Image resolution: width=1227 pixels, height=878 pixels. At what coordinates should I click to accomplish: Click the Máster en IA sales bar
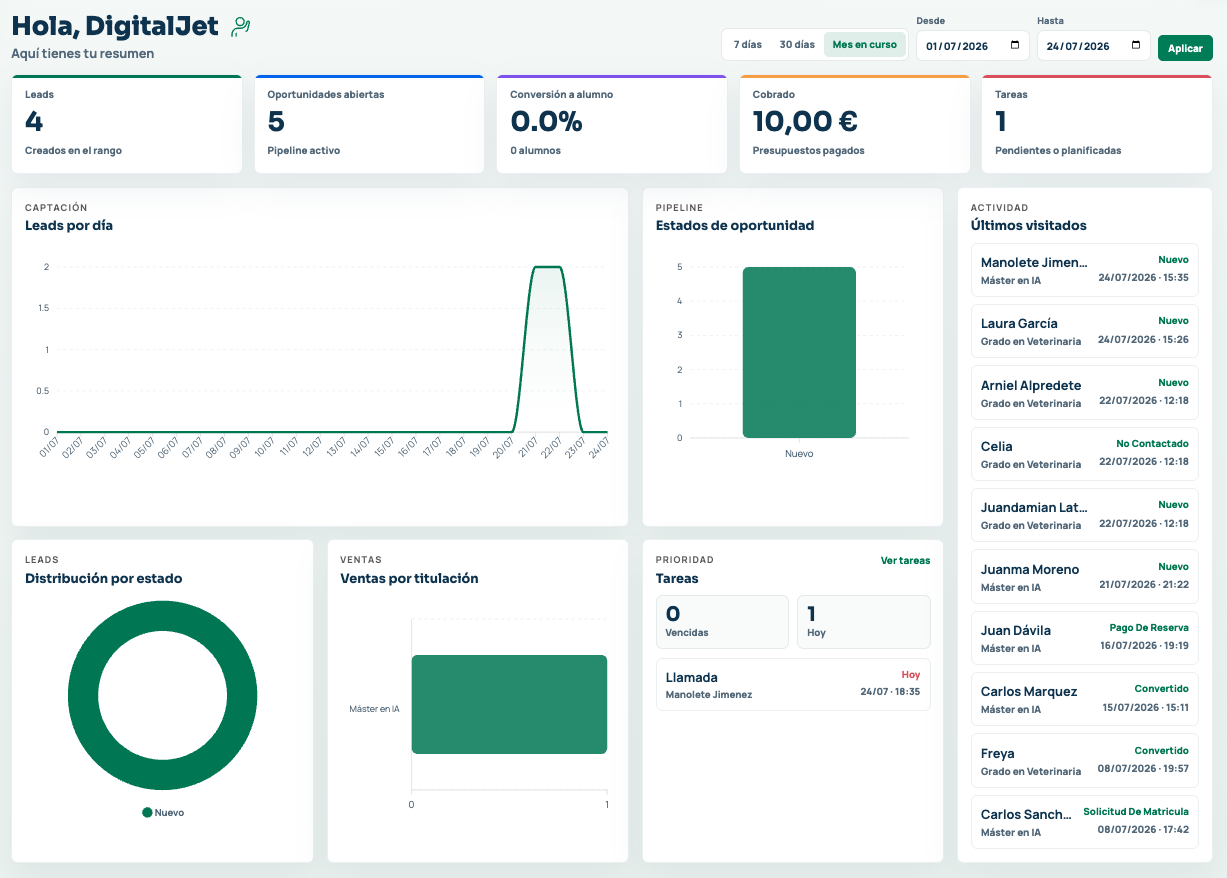(509, 704)
